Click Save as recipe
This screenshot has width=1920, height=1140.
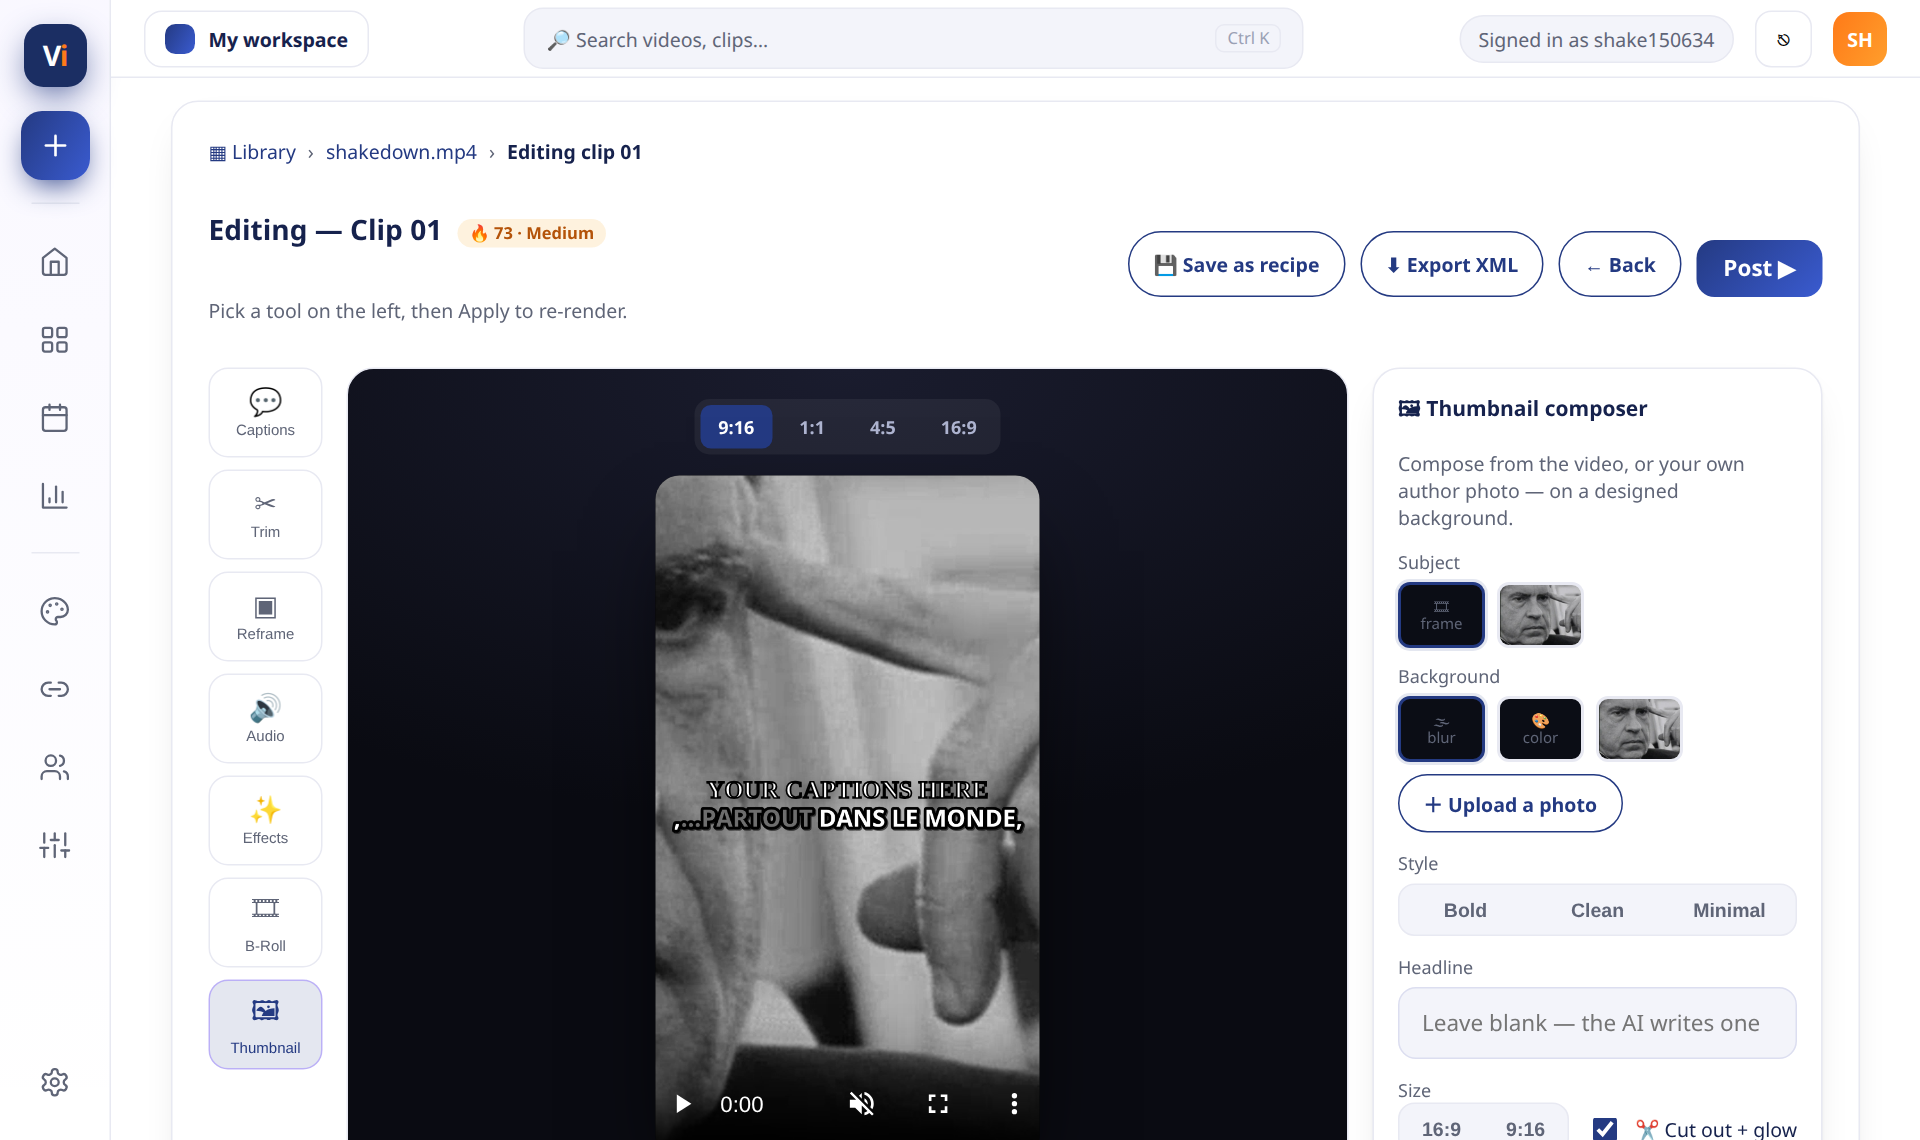click(1236, 265)
